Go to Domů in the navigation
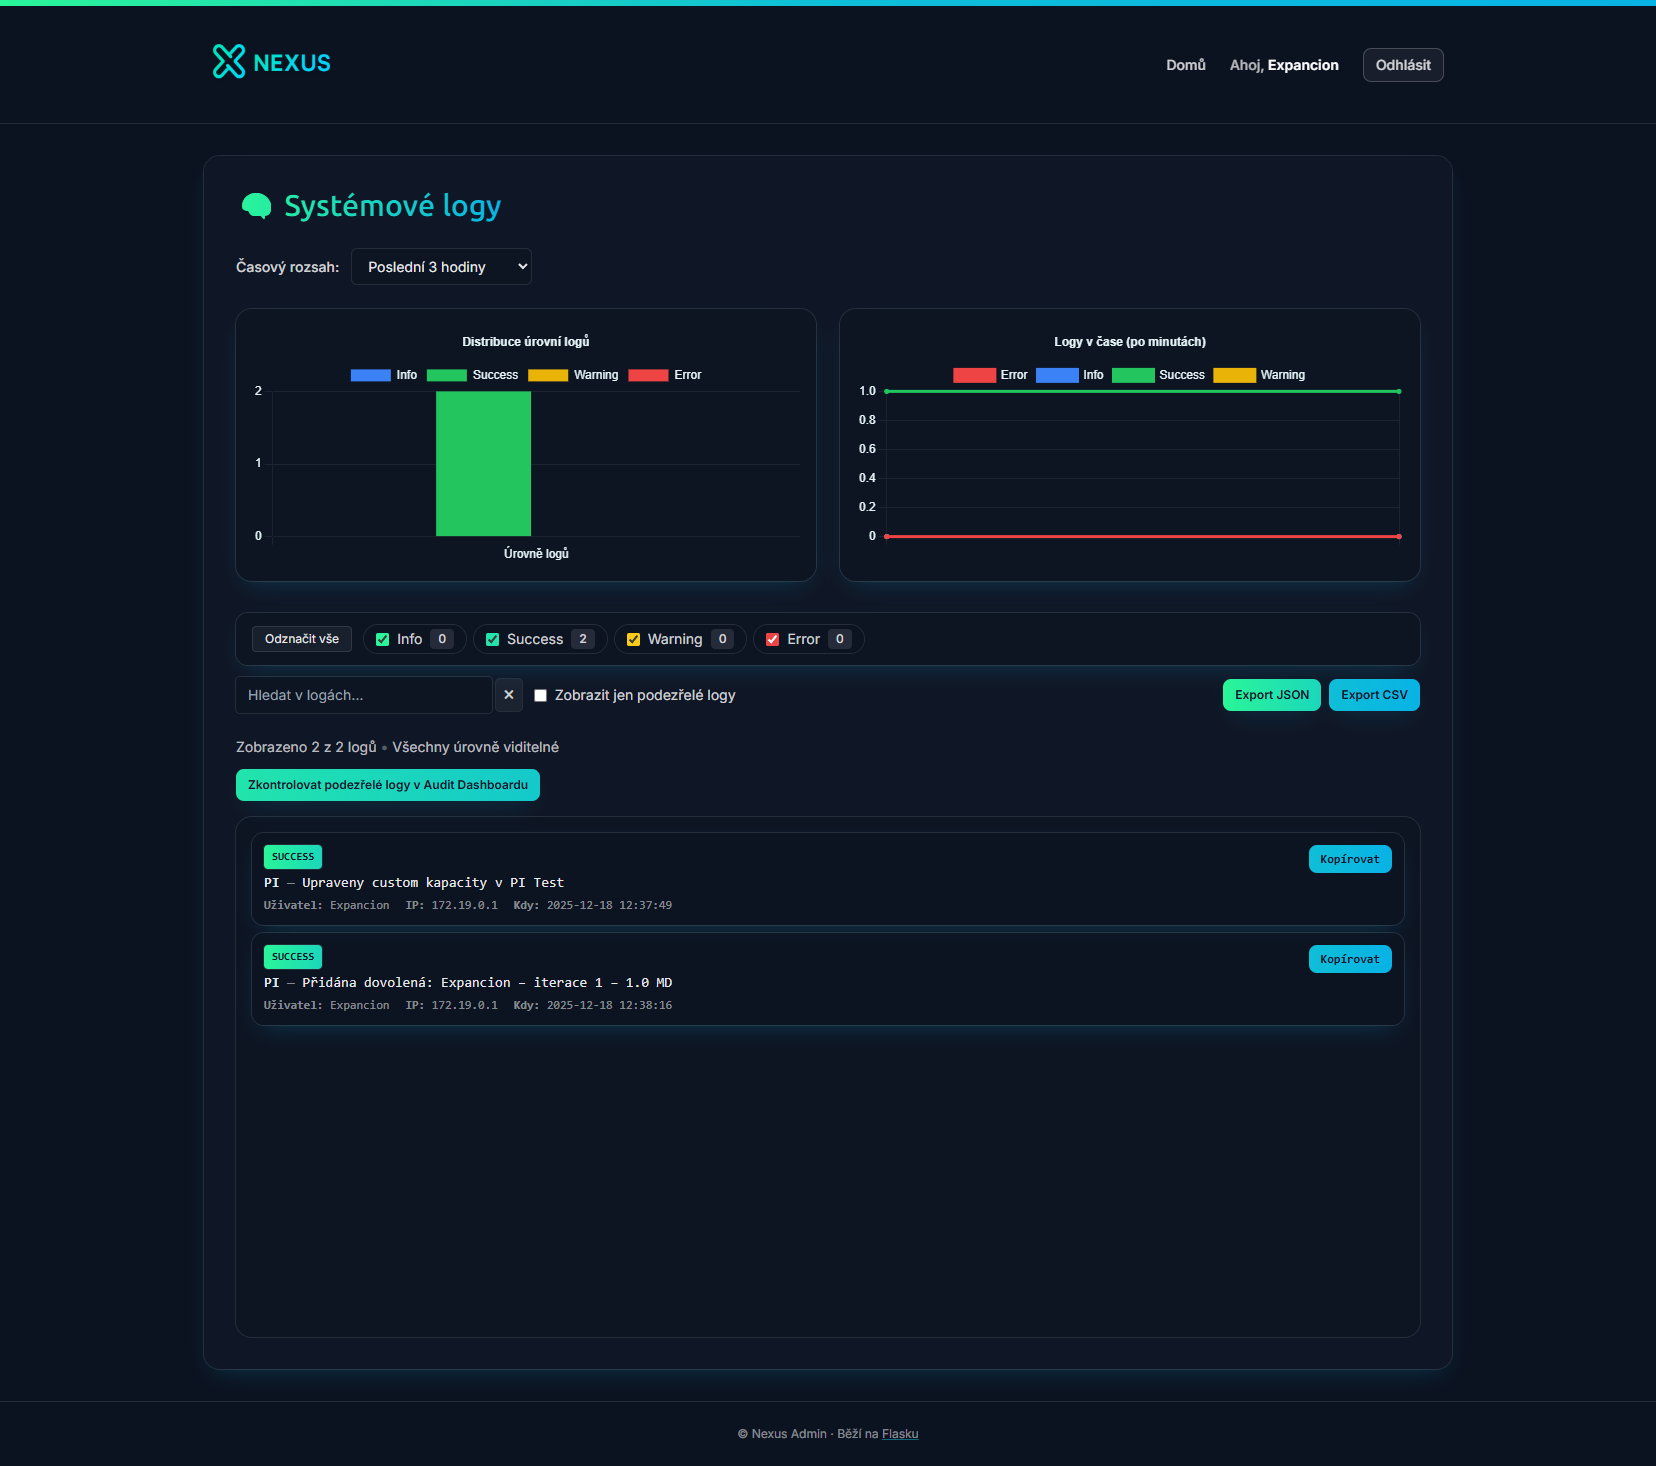Image resolution: width=1656 pixels, height=1466 pixels. (1185, 65)
